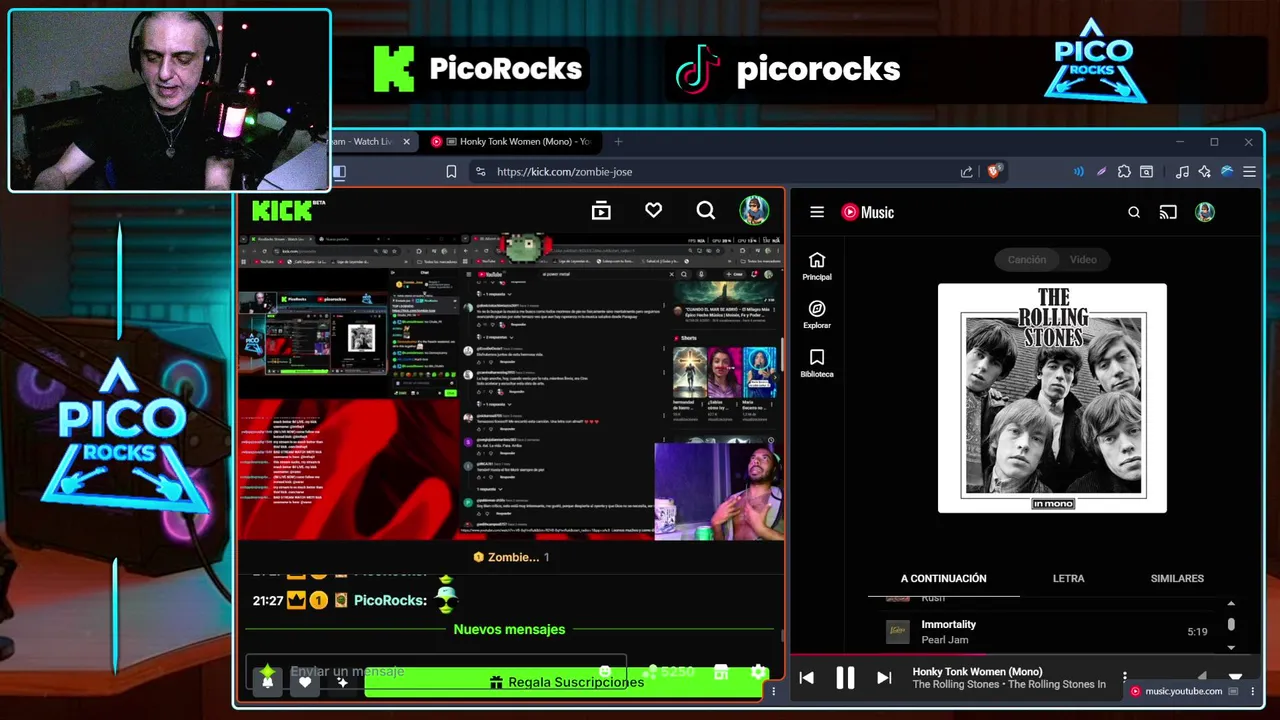Screen dimensions: 1280x720
Task: Open Kick chat settings gear
Action: (x=759, y=673)
